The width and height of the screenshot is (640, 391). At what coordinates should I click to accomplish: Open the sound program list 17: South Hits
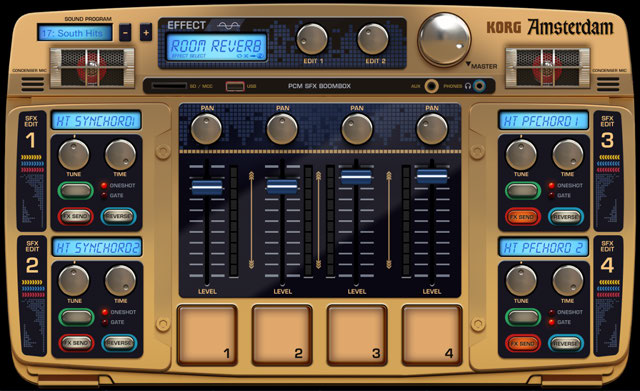coord(75,33)
